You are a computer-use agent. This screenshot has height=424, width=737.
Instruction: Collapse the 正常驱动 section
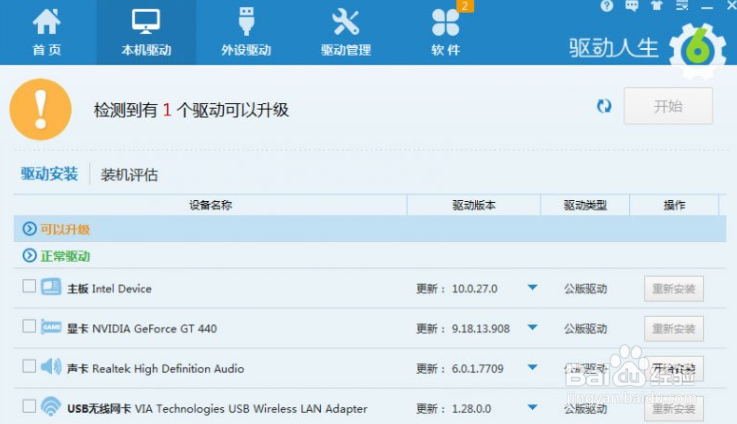[30, 256]
